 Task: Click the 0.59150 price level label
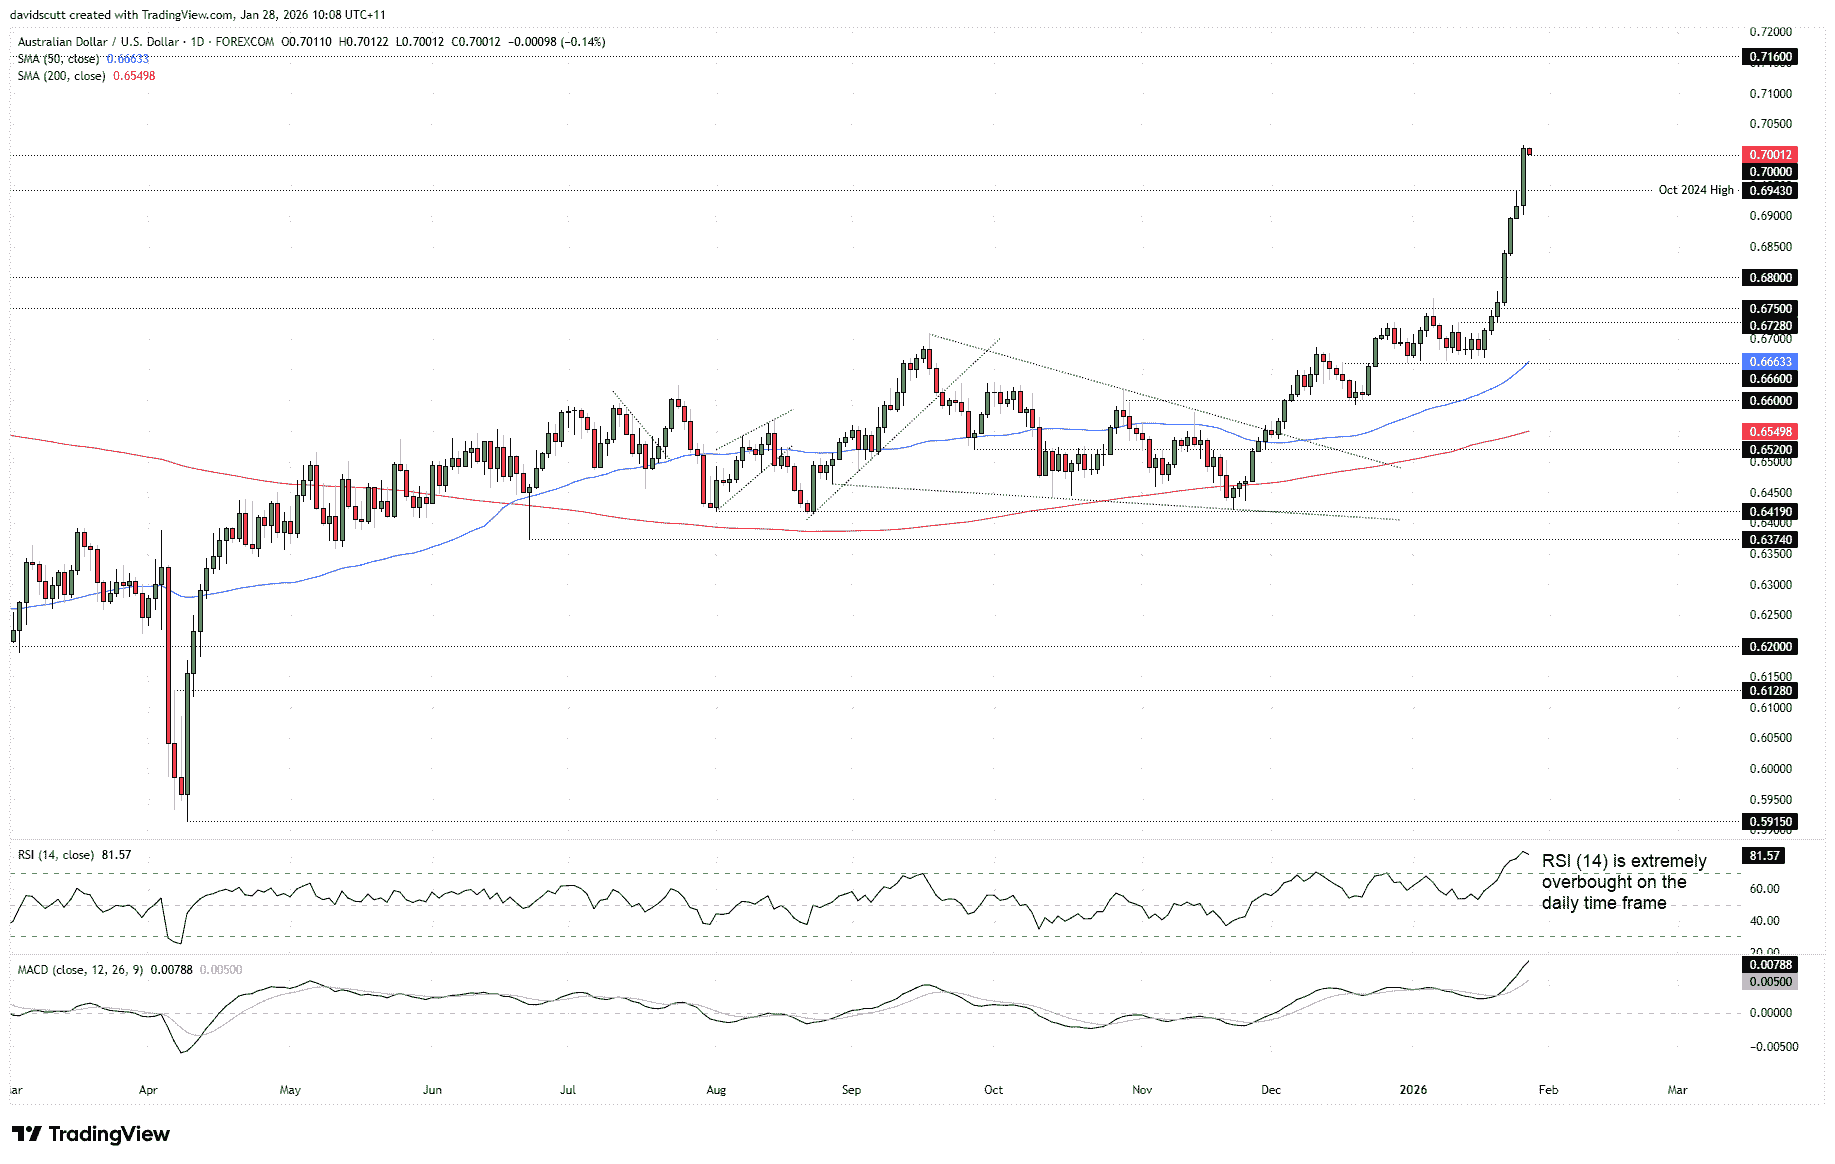tap(1770, 822)
